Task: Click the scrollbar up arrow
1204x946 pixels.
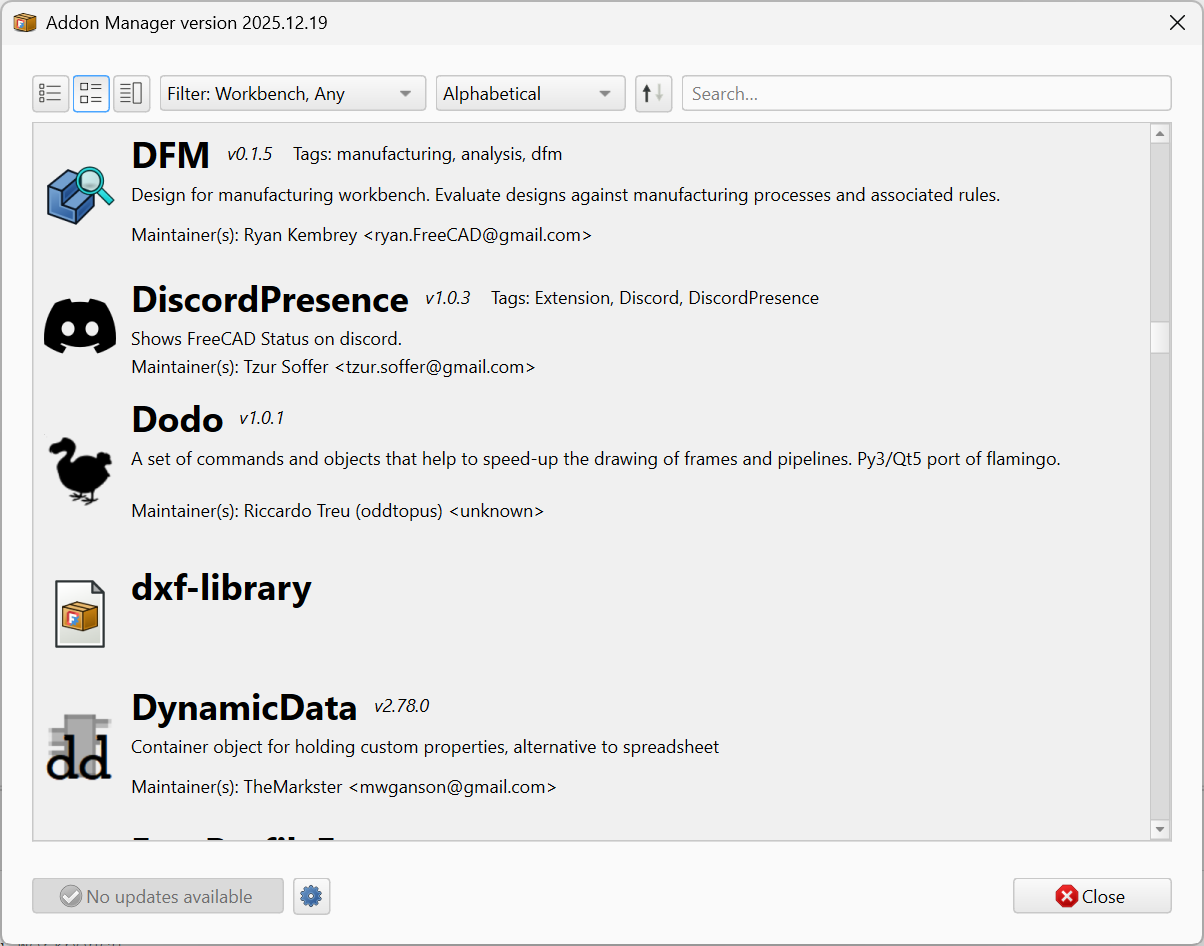Action: tap(1160, 134)
